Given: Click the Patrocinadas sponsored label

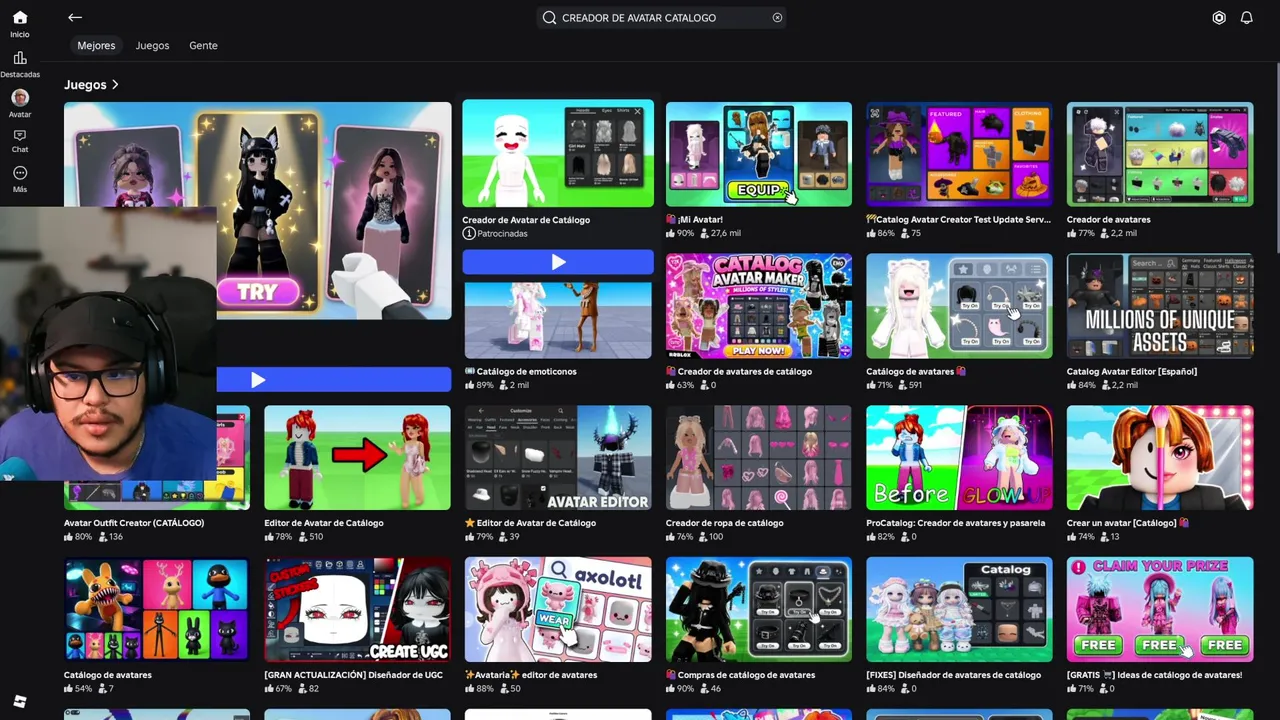Looking at the screenshot, I should 502,234.
